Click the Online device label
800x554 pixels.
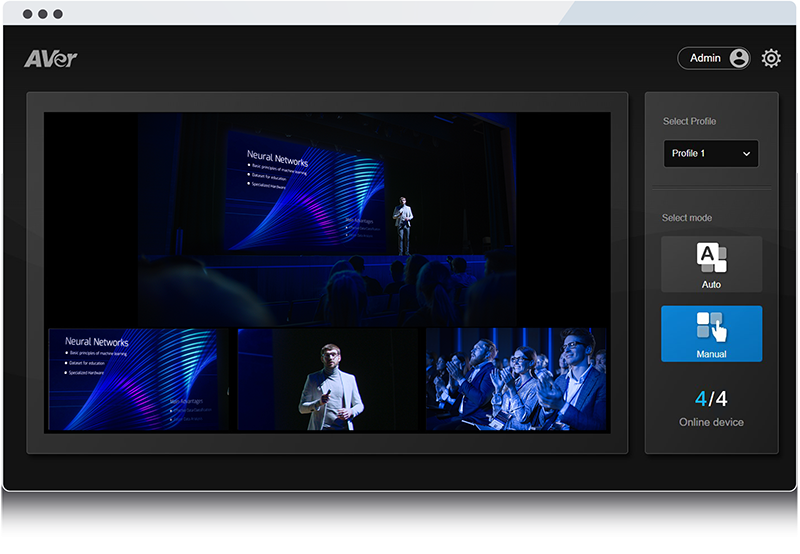711,422
